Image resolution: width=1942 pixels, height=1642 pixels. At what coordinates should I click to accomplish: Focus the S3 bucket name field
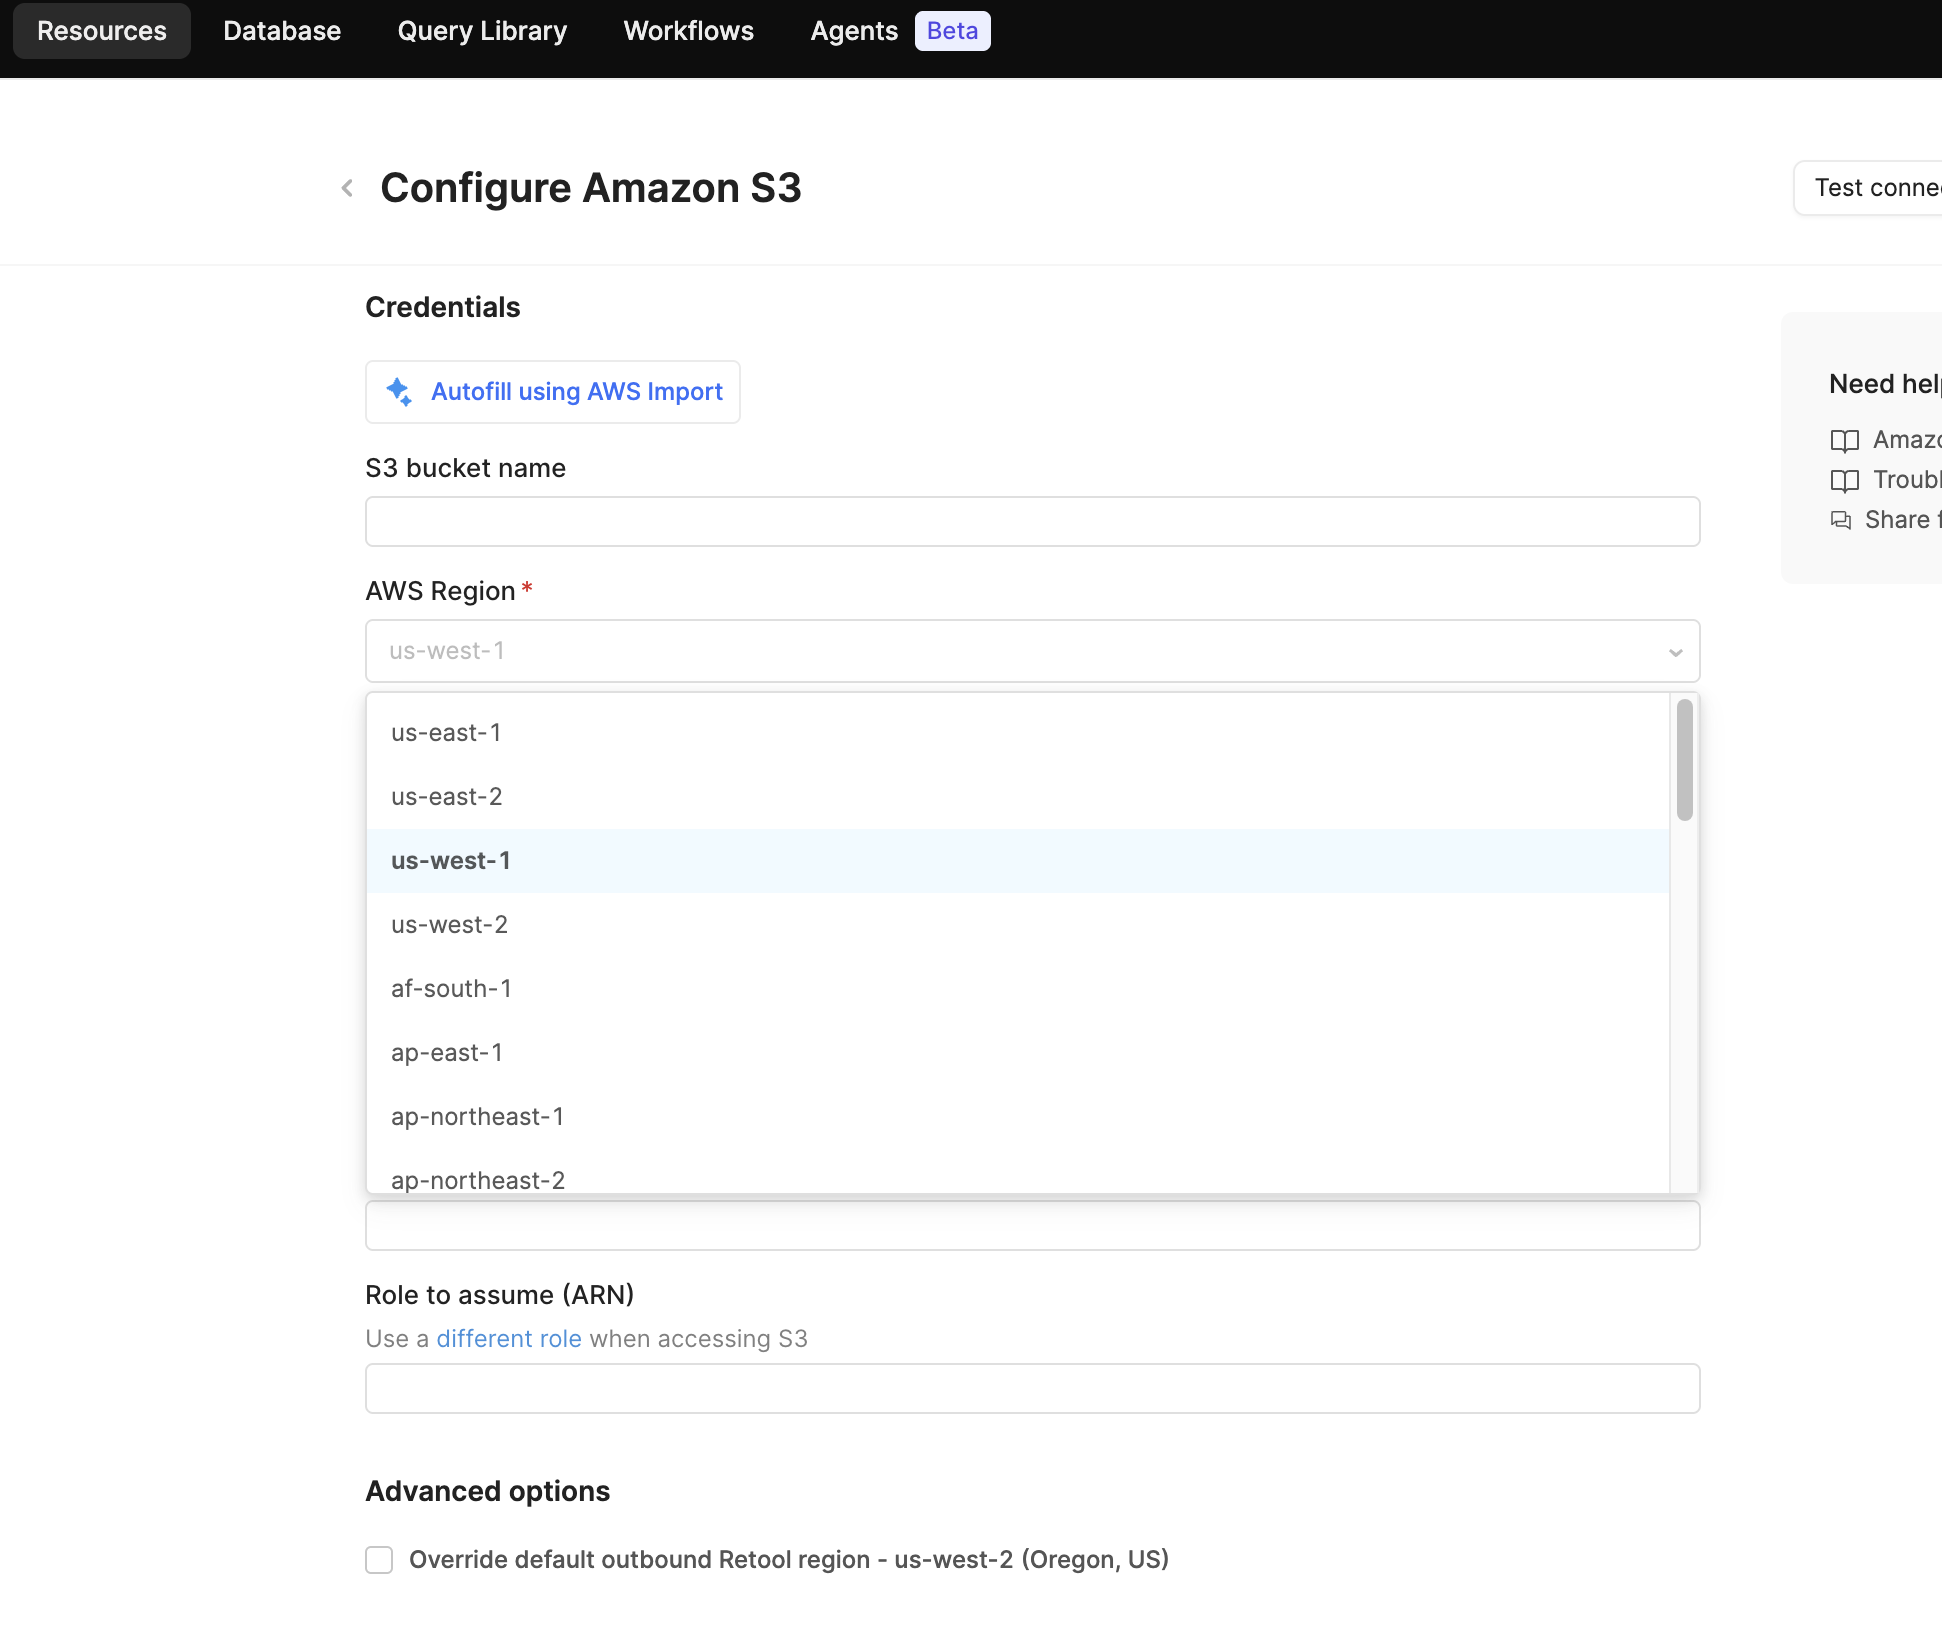[x=1032, y=522]
